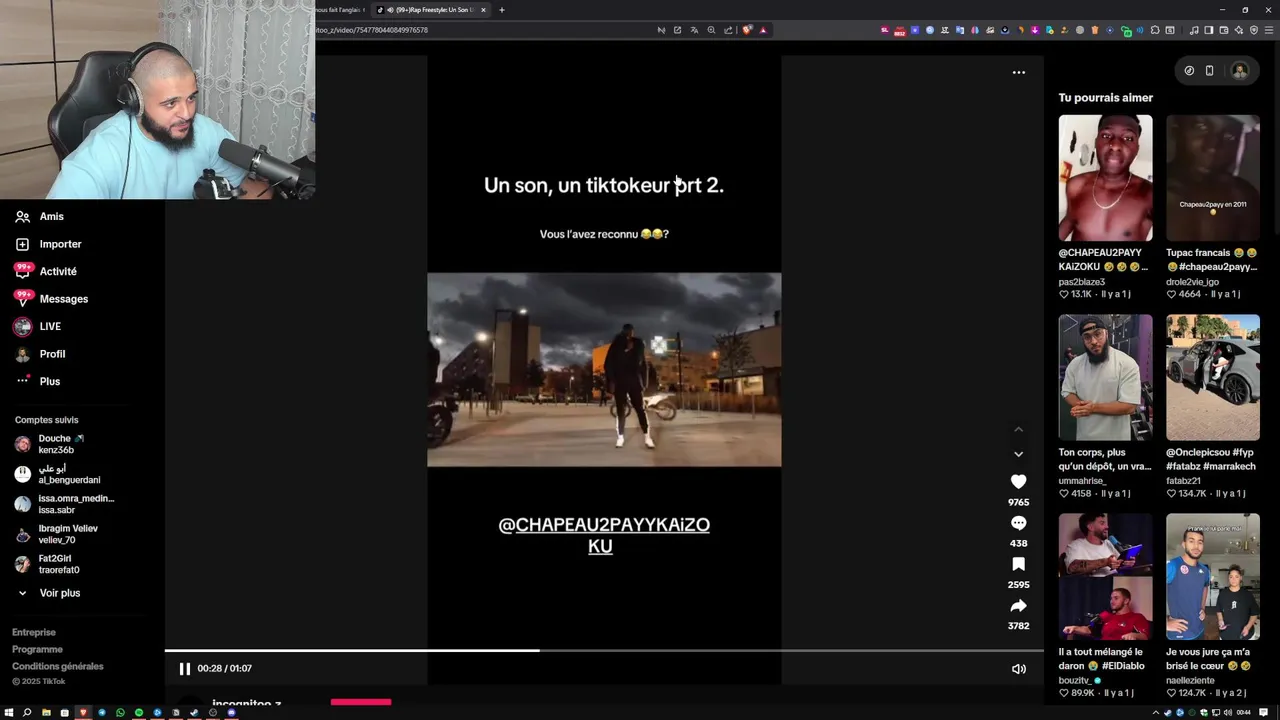The image size is (1280, 720).
Task: Open the browser hamburger menu
Action: (1269, 30)
